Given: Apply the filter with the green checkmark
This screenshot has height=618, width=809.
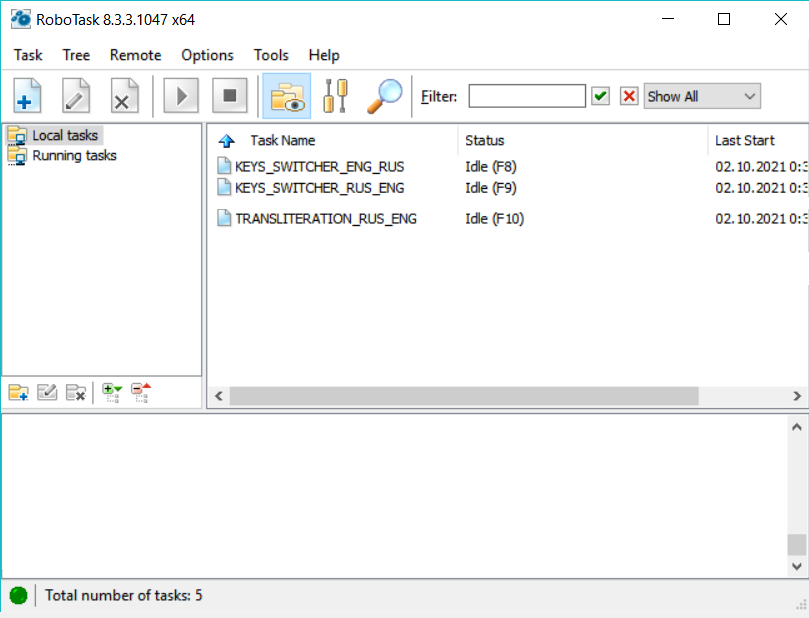Looking at the screenshot, I should 600,96.
